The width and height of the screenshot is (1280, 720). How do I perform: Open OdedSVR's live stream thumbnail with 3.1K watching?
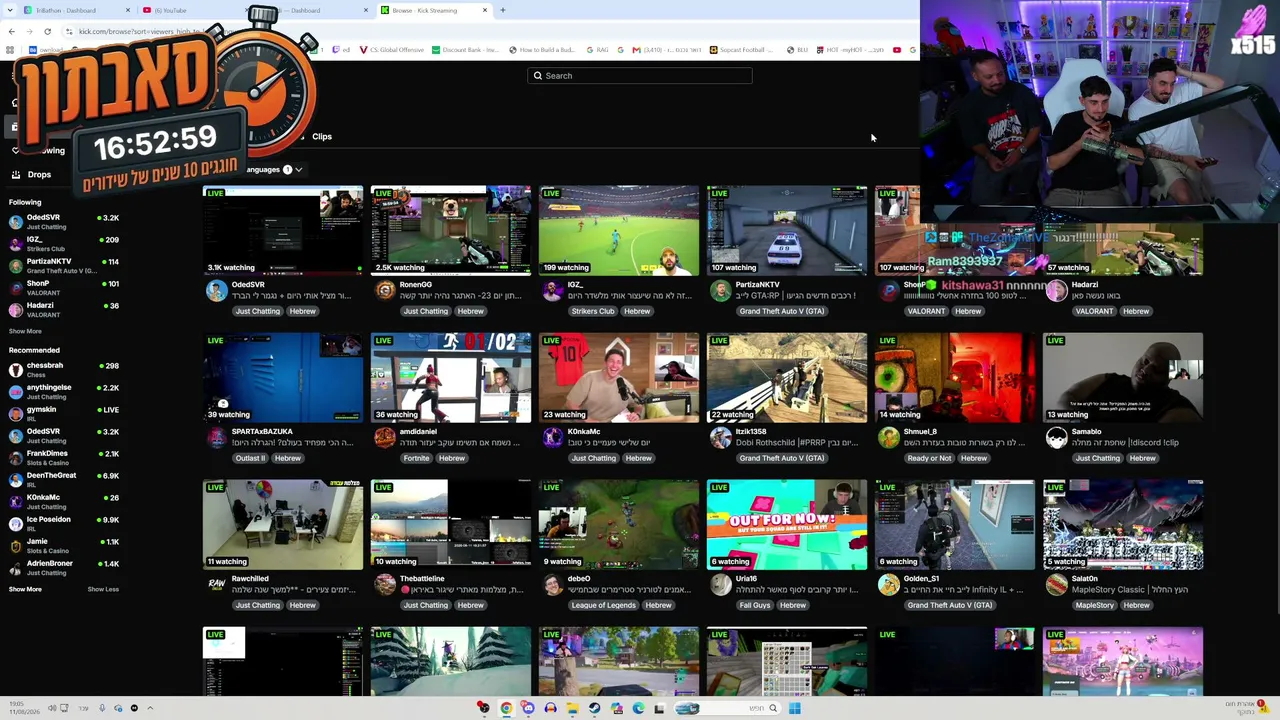click(283, 230)
